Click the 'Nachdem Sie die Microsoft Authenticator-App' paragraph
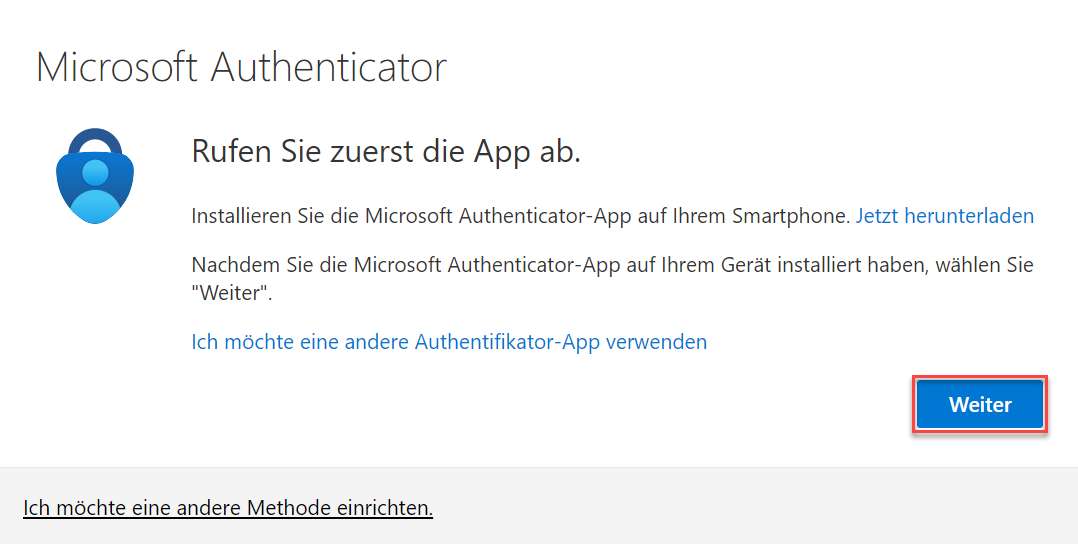Viewport: 1078px width, 544px height. tap(613, 279)
